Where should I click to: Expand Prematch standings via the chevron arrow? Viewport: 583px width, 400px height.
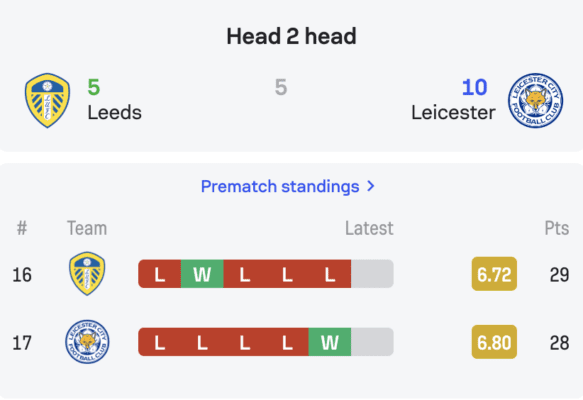coord(371,186)
